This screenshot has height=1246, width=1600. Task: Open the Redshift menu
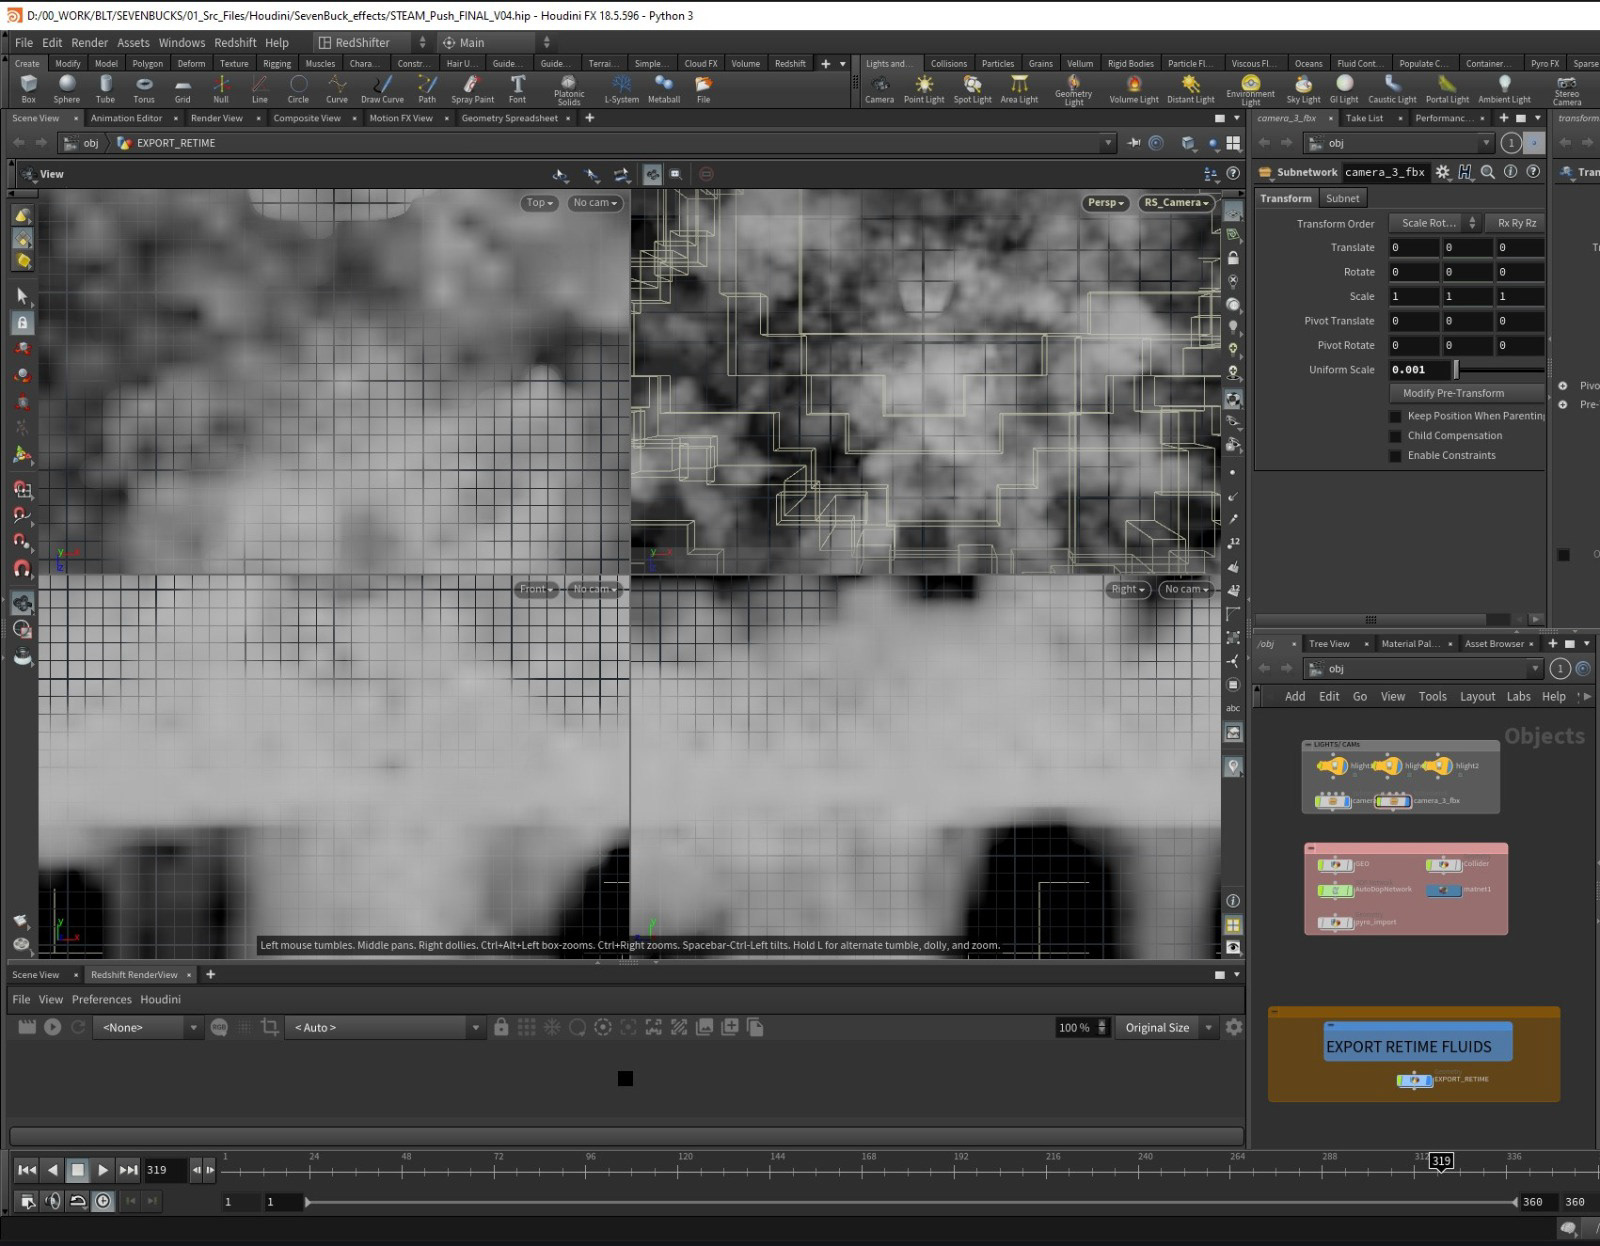[x=235, y=43]
